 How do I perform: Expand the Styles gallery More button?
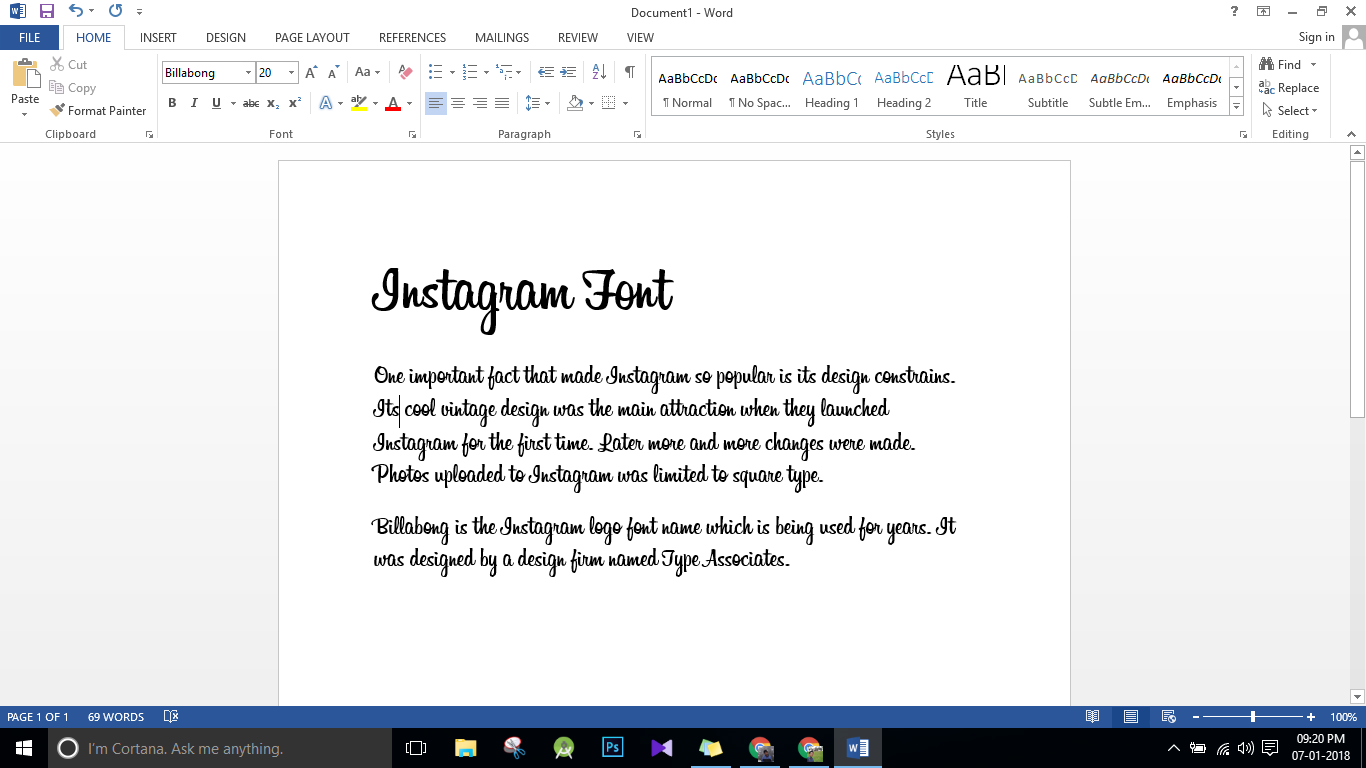click(1236, 107)
